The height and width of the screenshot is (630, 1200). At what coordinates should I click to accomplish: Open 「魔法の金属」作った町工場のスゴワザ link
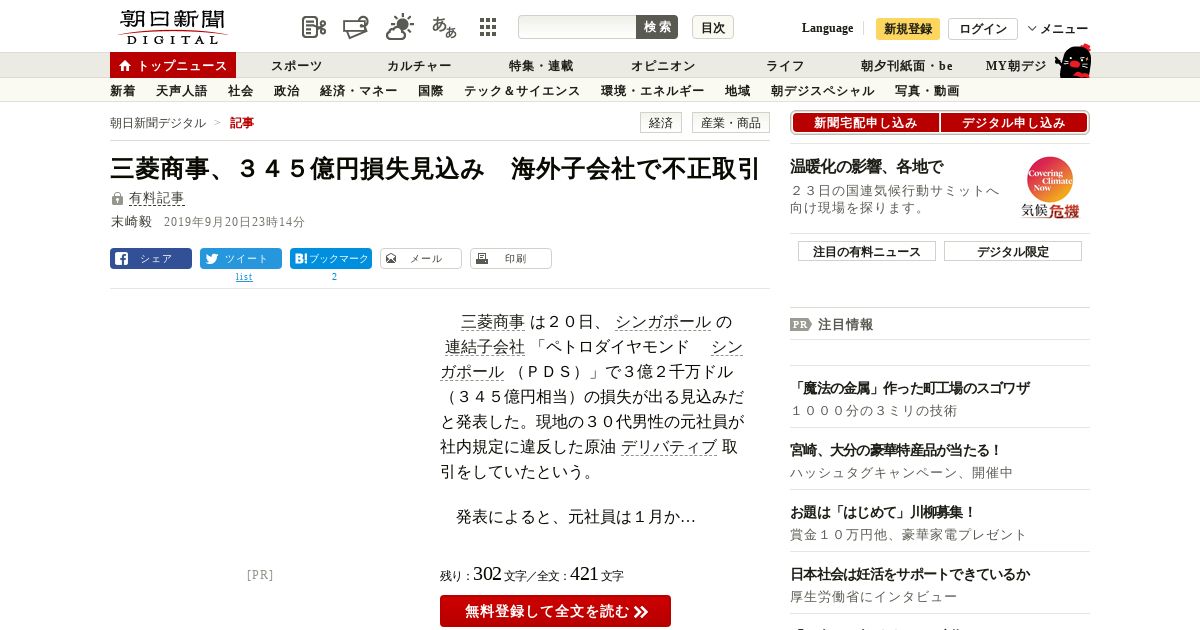[910, 388]
